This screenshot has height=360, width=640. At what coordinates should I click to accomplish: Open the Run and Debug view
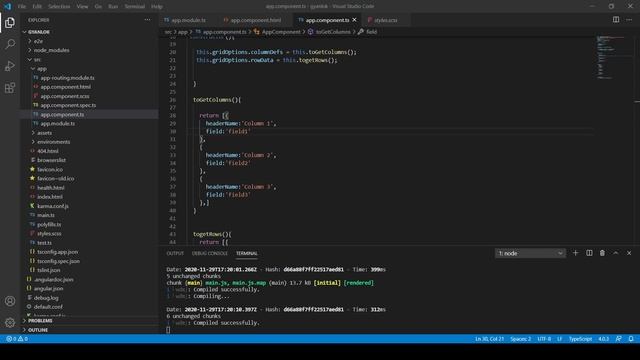tap(10, 66)
